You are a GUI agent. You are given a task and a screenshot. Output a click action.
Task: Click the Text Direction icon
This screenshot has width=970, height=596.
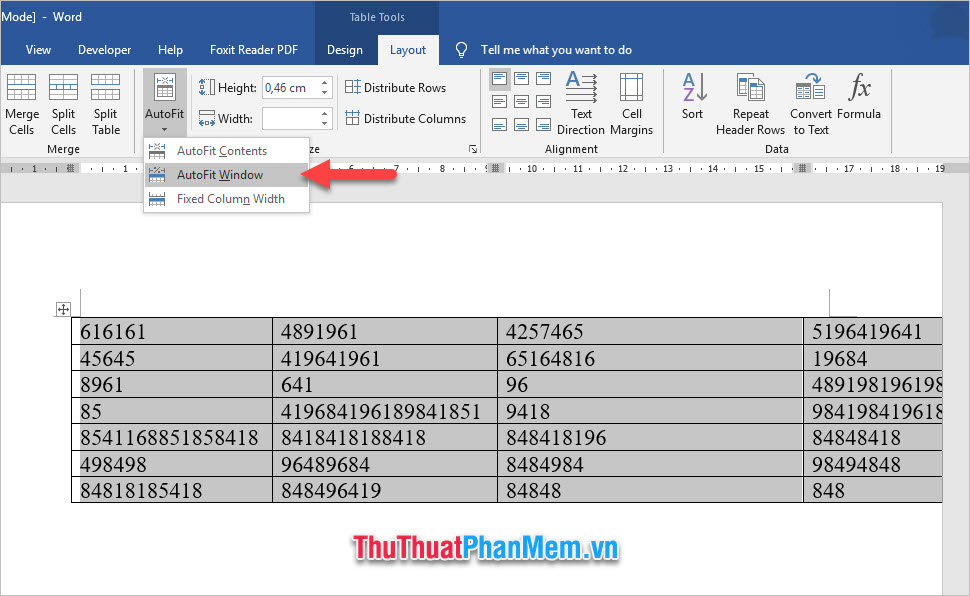581,87
